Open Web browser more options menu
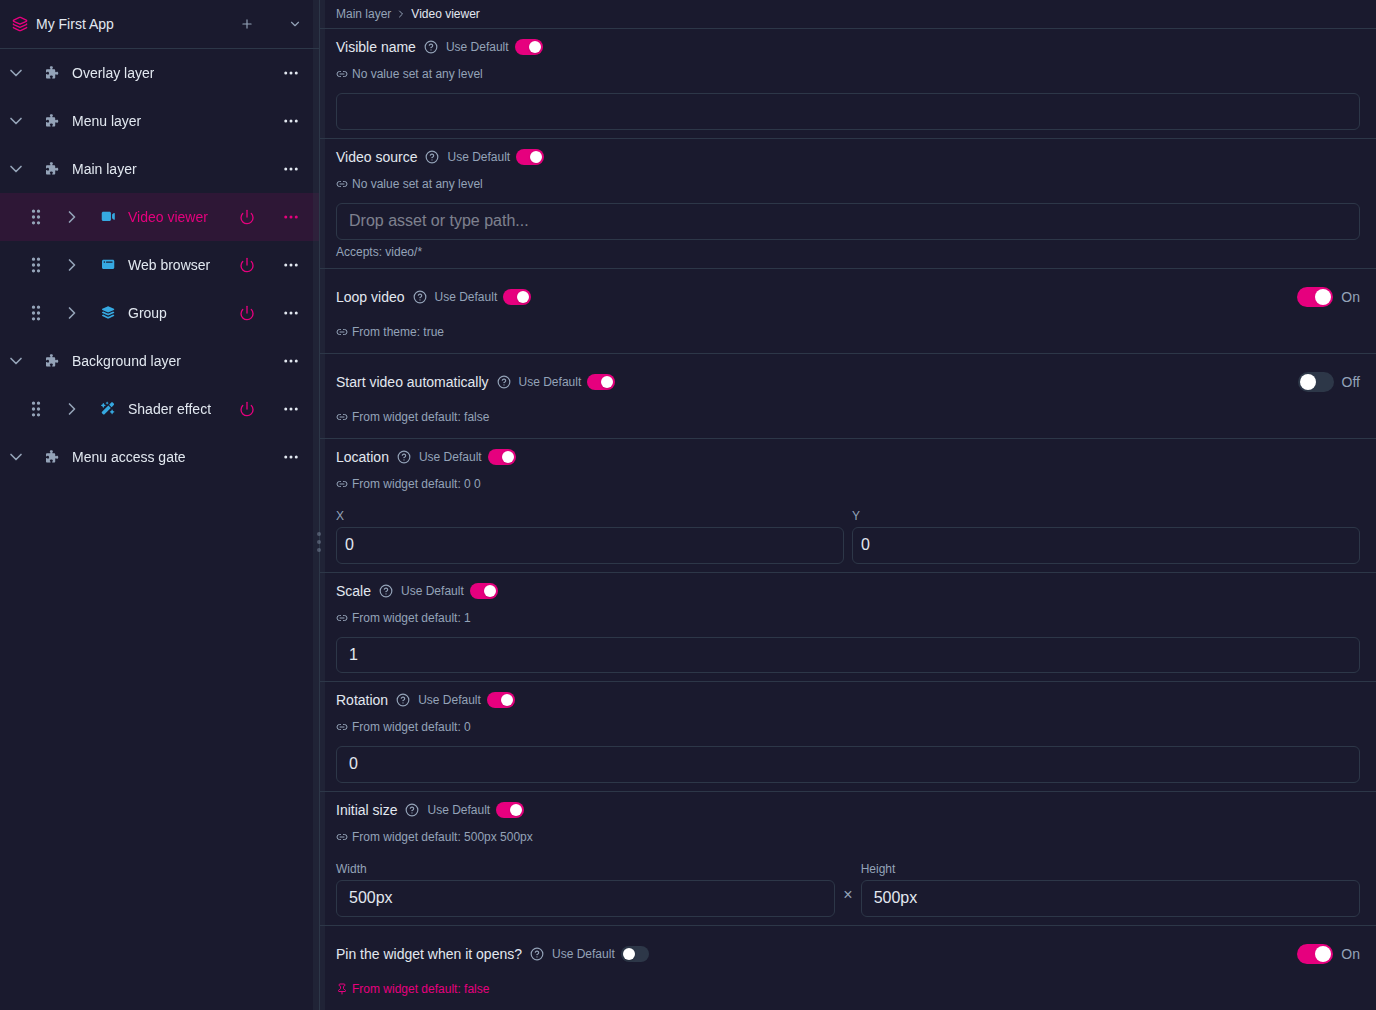Screen dimensions: 1376x1010 (291, 265)
